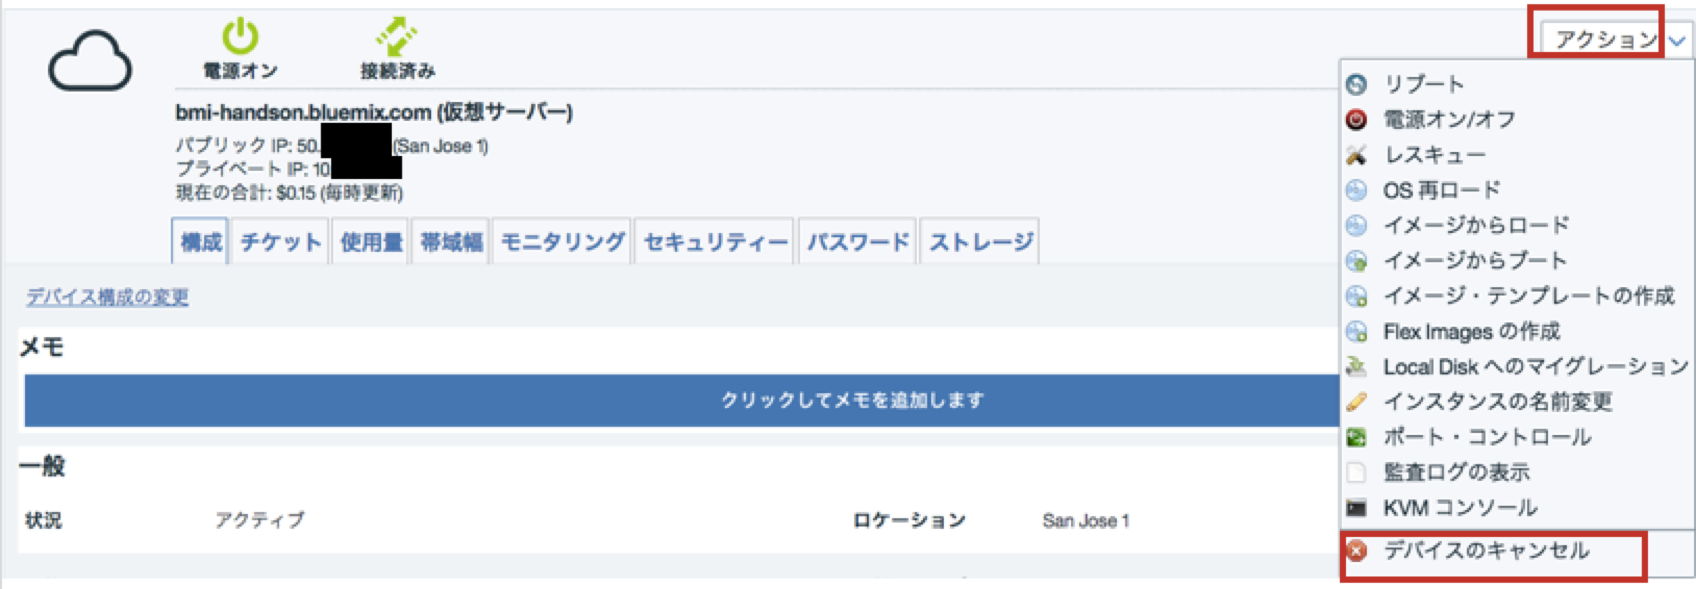Click the green connected status icon
Viewport: 1696px width, 589px height.
point(397,37)
